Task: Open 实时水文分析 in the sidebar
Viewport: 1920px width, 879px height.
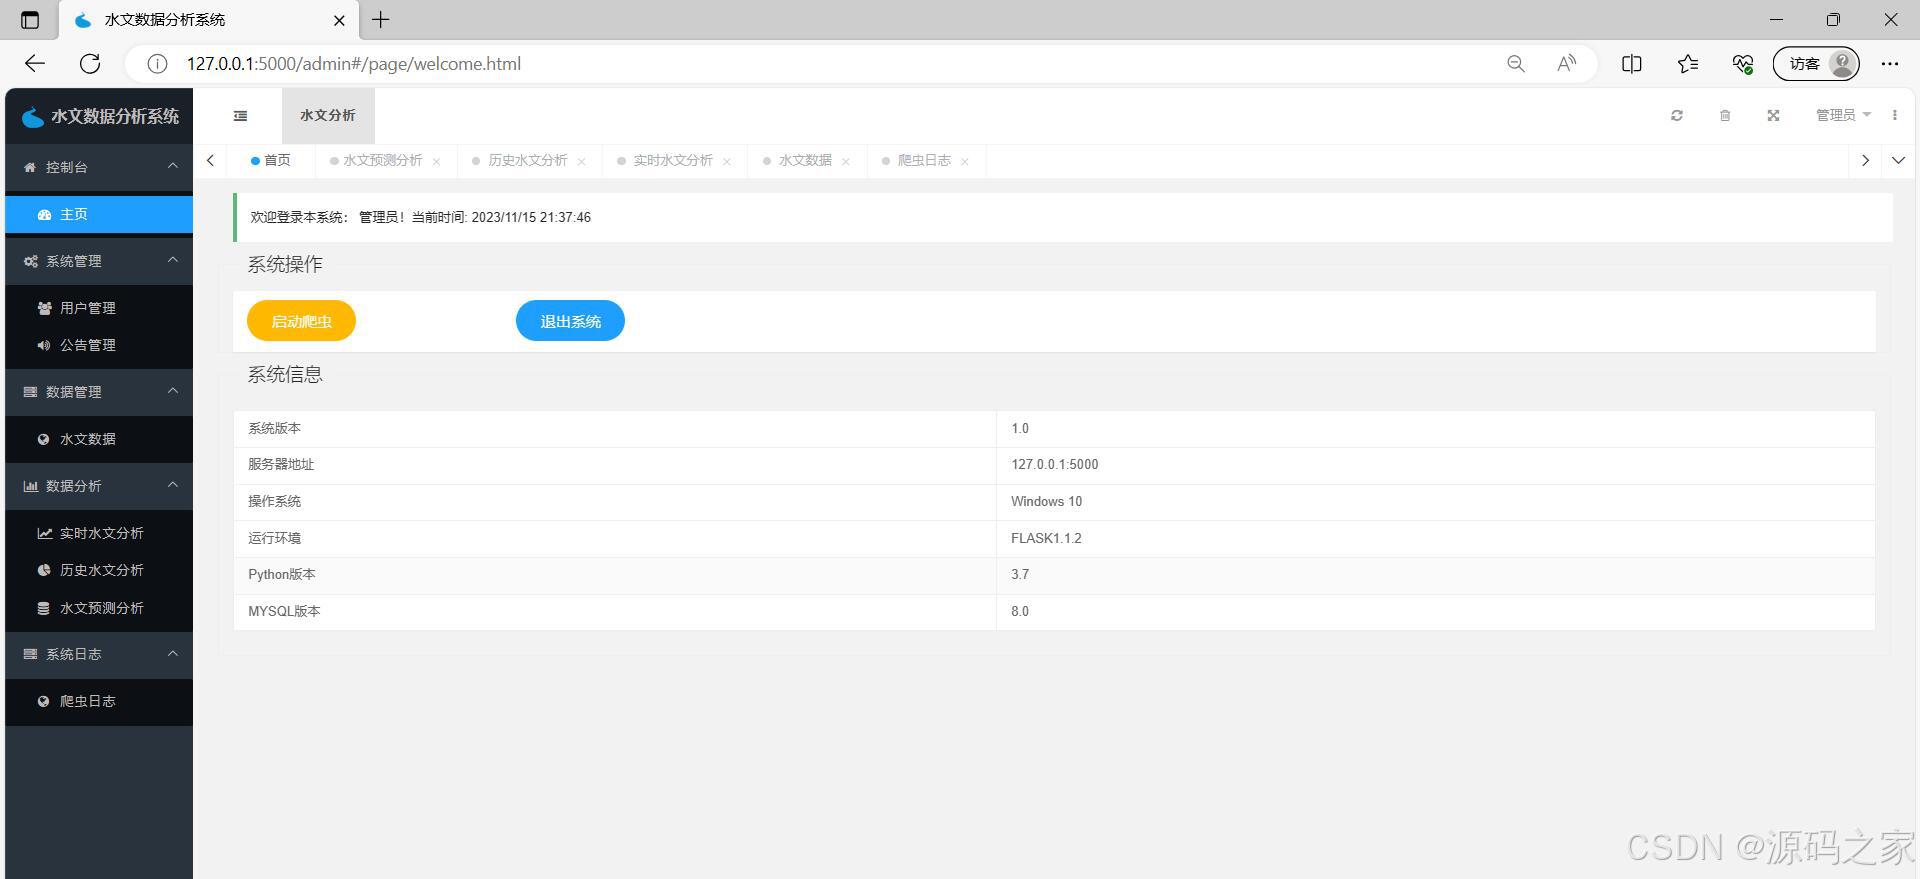Action: [99, 533]
